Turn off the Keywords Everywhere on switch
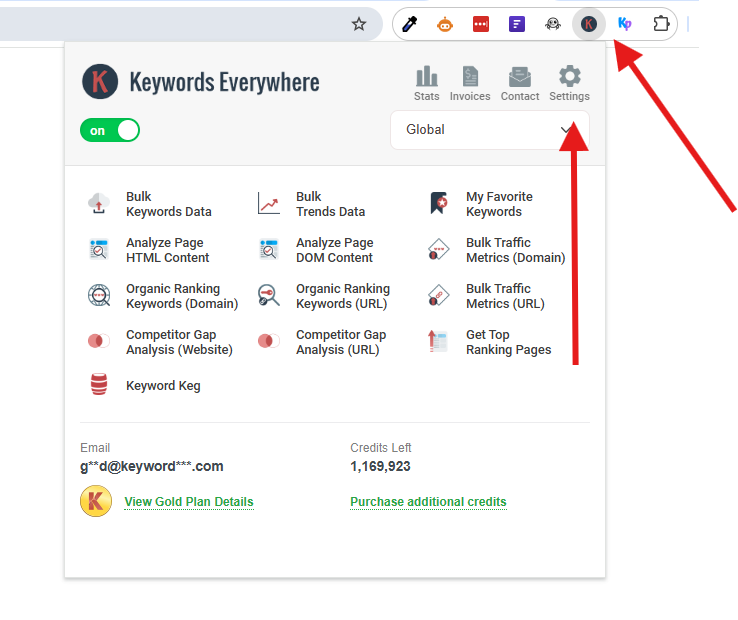The image size is (738, 620). coord(110,130)
